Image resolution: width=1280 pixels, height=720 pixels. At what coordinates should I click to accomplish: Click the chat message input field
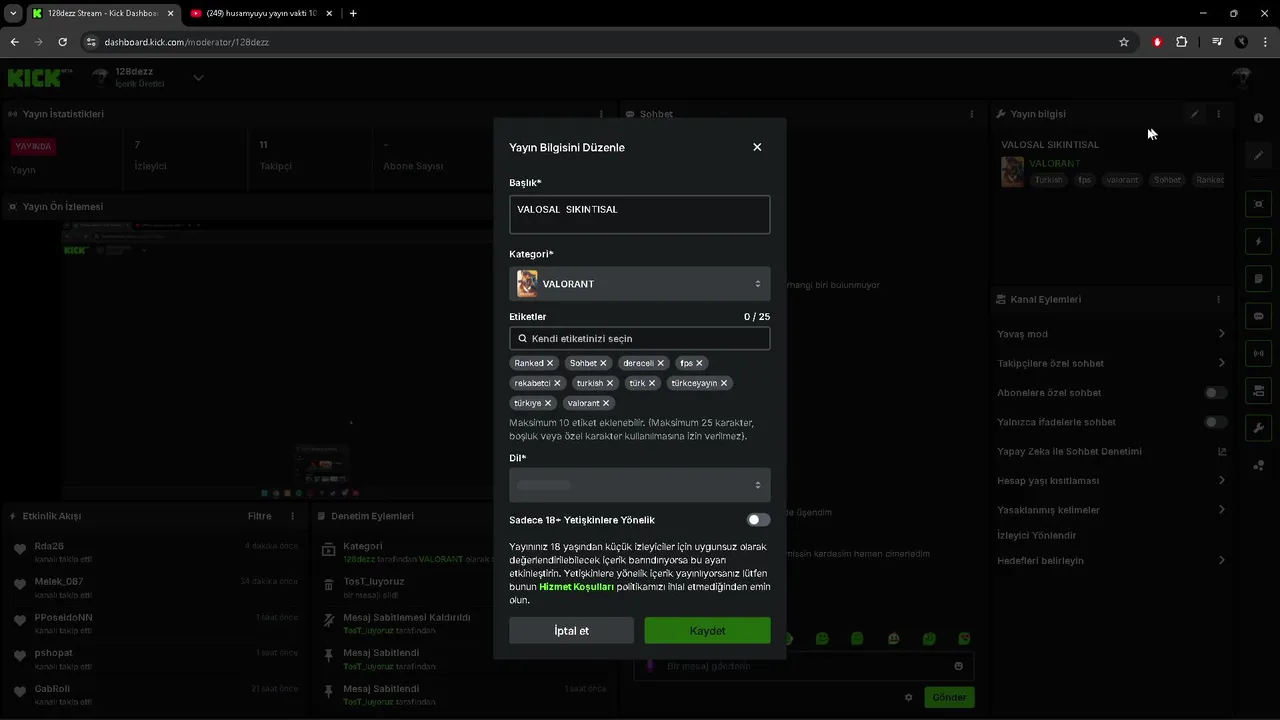tap(804, 666)
